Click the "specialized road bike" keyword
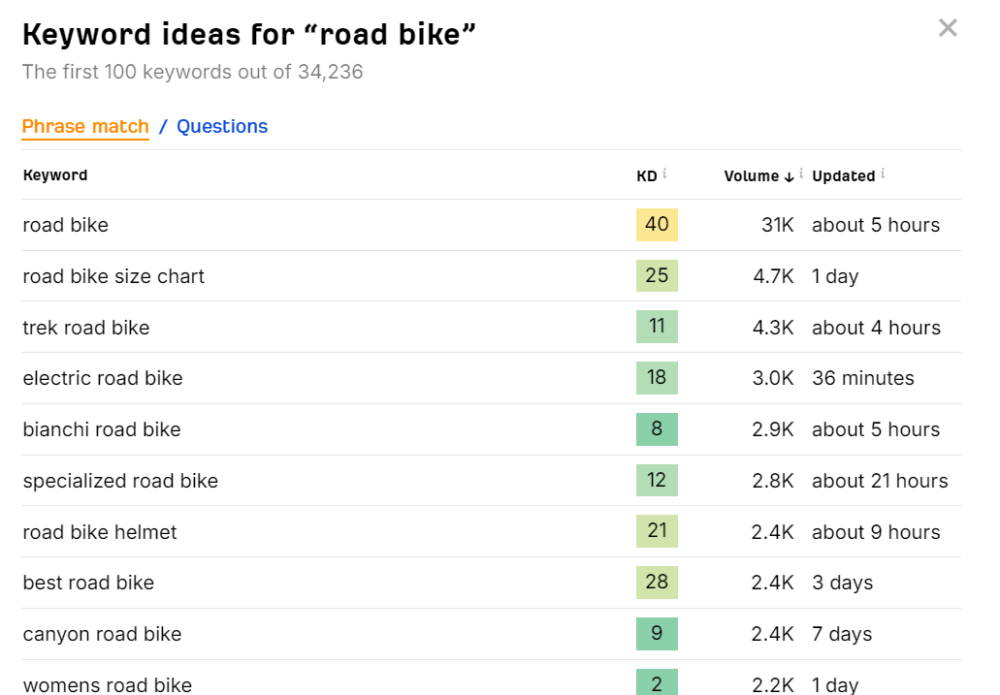 tap(120, 480)
